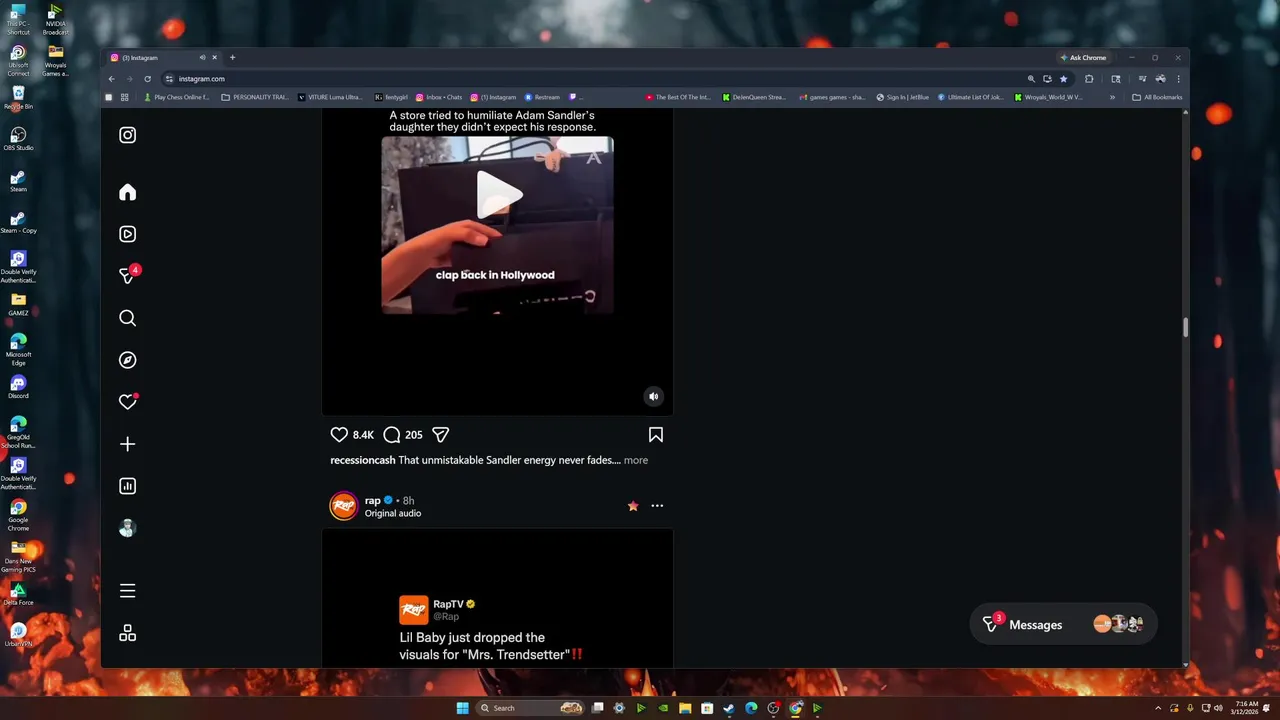1280x720 pixels.
Task: Open The Best Of The Int... bookmark
Action: coord(678,97)
